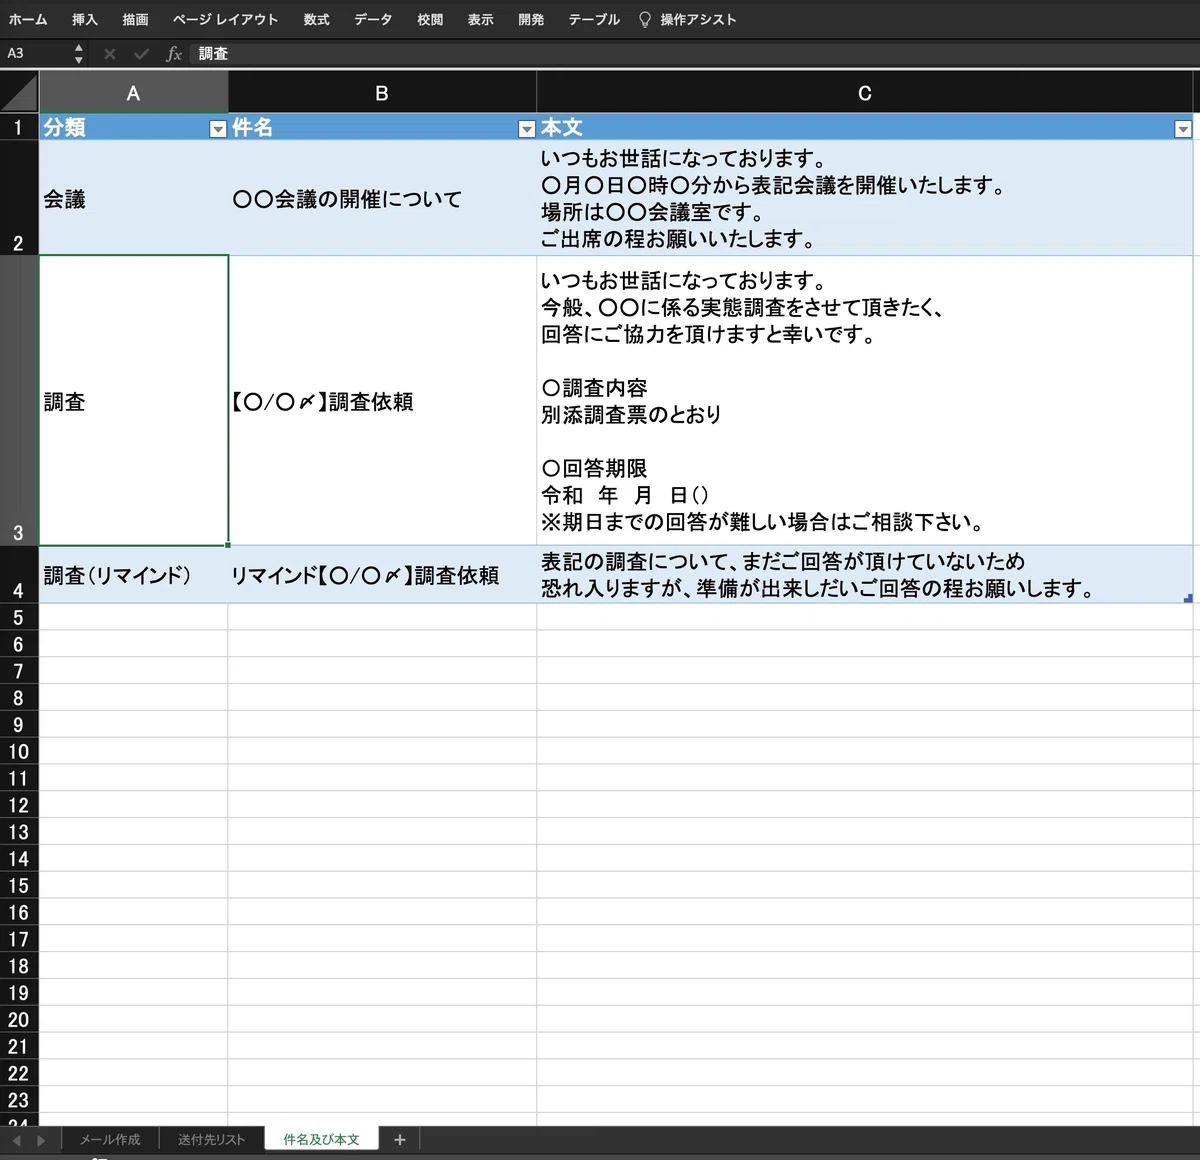Click the formula bar containing 調査
This screenshot has width=1200, height=1160.
tap(695, 53)
